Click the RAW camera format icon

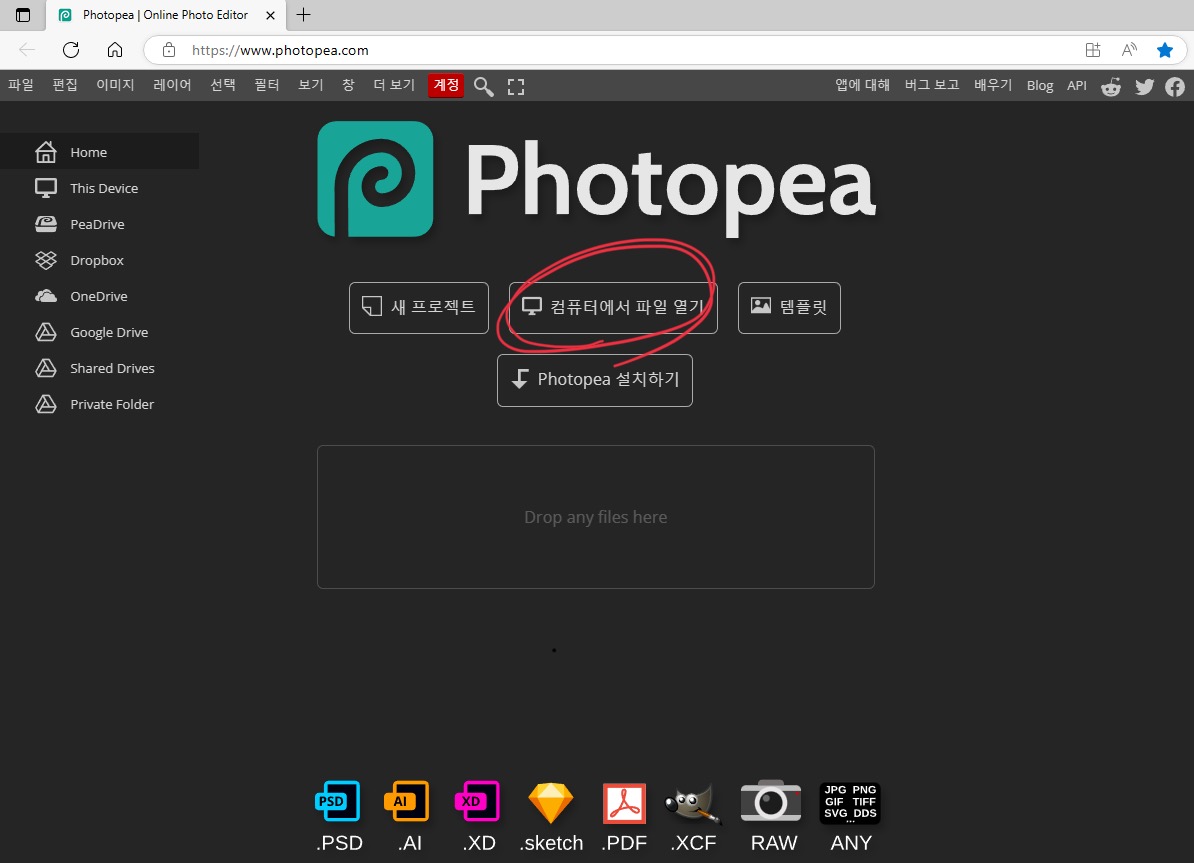[x=771, y=801]
